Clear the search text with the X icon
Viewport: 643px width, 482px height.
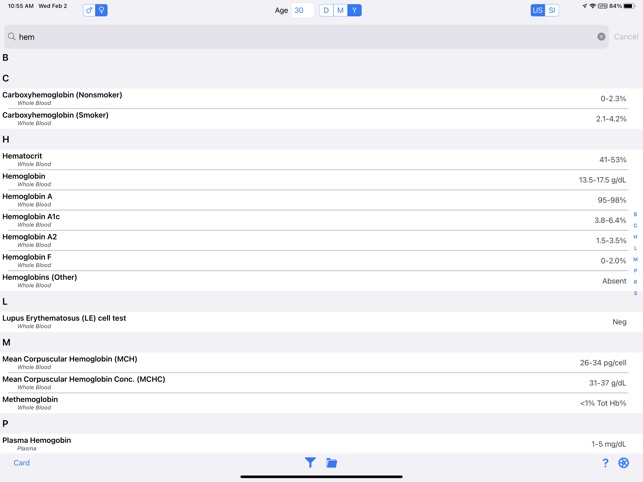coord(601,37)
